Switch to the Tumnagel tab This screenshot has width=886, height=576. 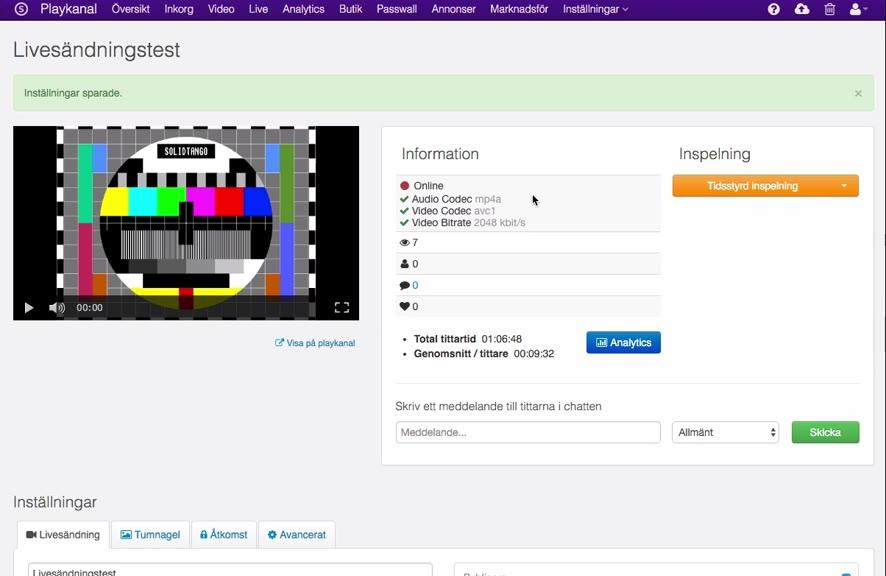(151, 535)
